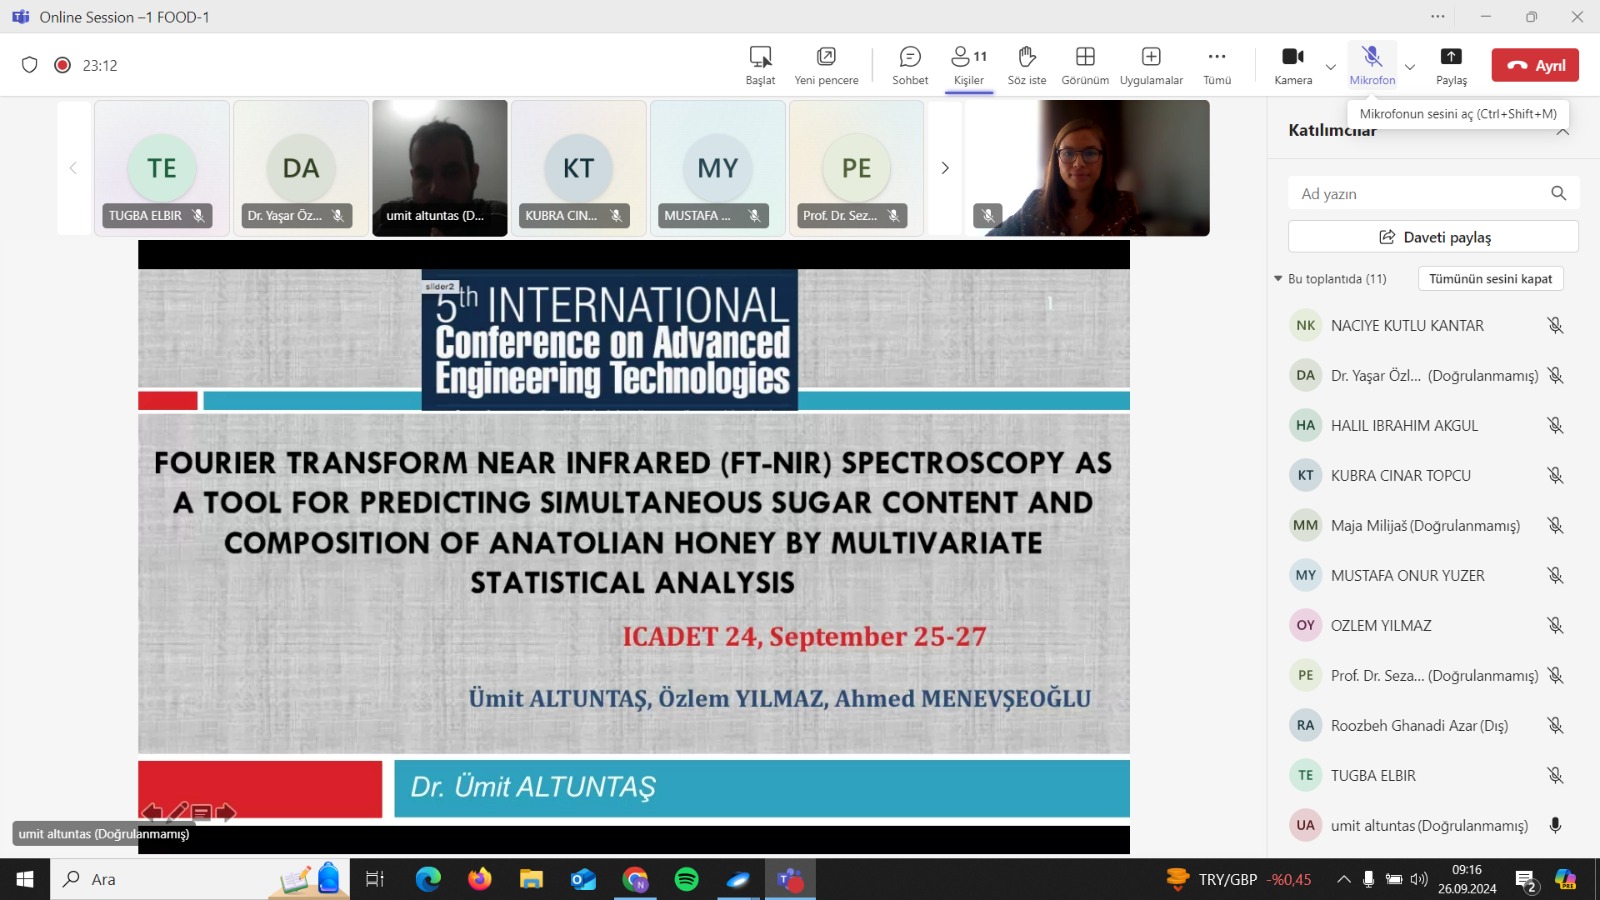Unmute the microphone with Mikrofon button
This screenshot has height=900, width=1600.
point(1372,65)
